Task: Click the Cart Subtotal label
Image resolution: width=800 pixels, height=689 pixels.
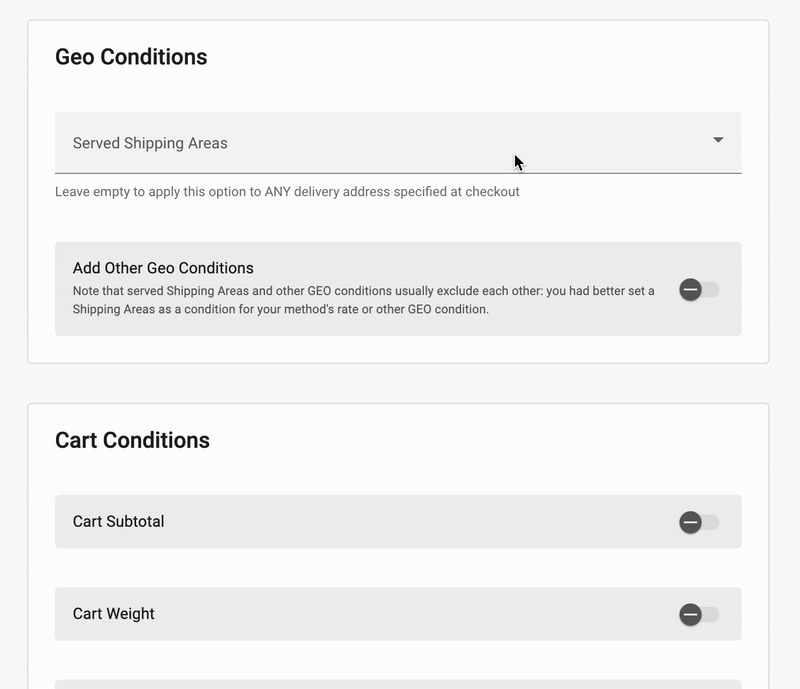Action: (118, 522)
